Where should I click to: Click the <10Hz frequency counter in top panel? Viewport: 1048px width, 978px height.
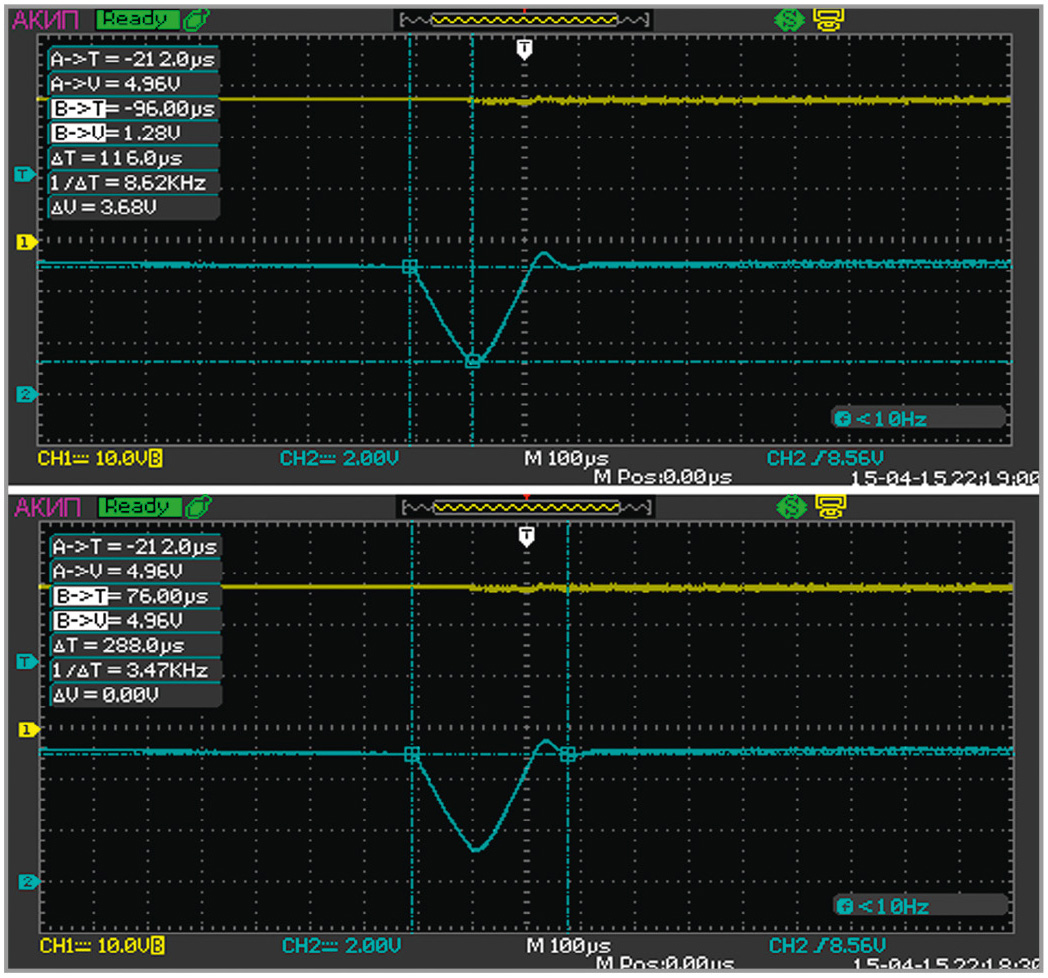click(880, 419)
